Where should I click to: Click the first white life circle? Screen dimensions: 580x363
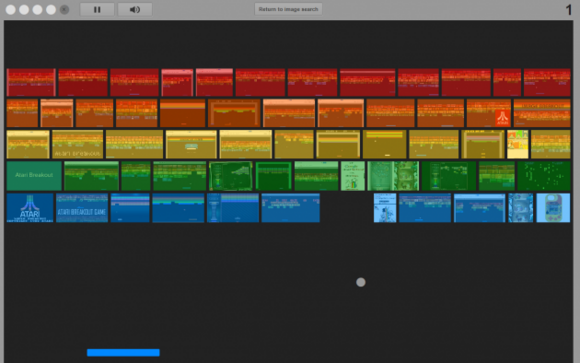click(x=11, y=10)
